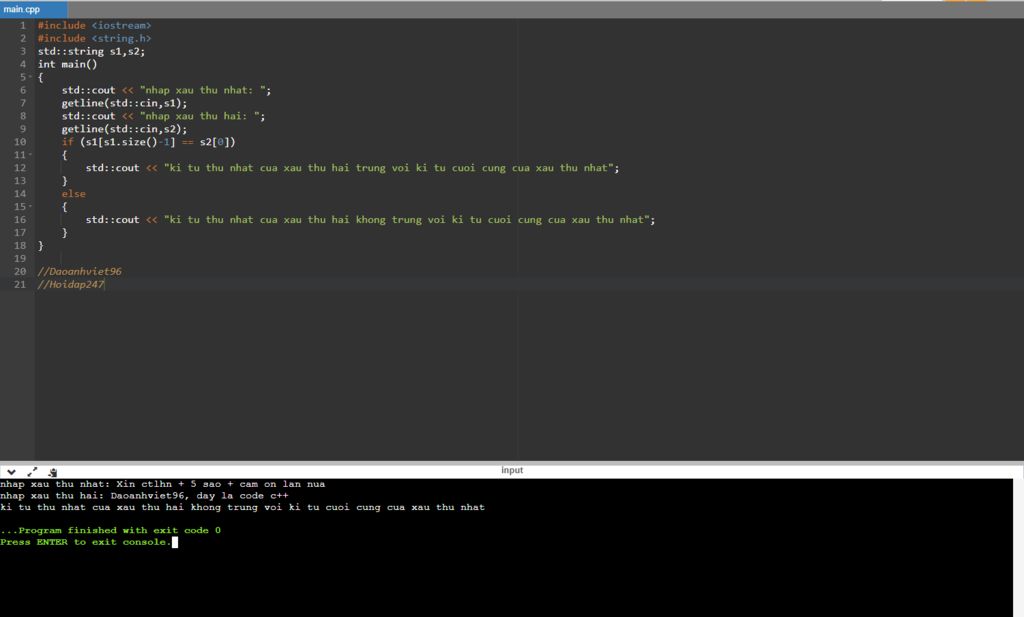Click the '#include <string.h>' line
1024x617 pixels.
click(x=94, y=39)
